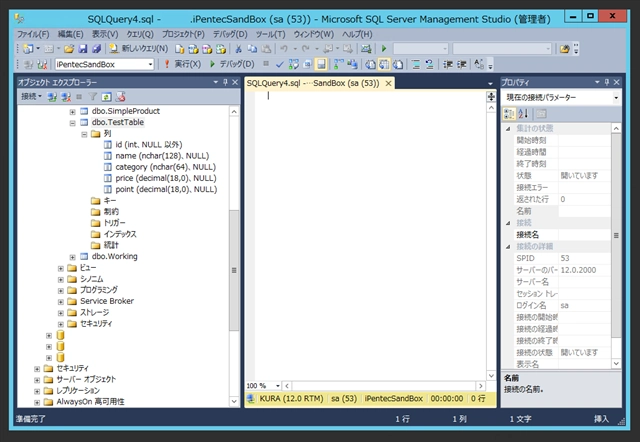Click the query editor horizontal scrollbar
Screen dimensions: 640x442
[384, 386]
